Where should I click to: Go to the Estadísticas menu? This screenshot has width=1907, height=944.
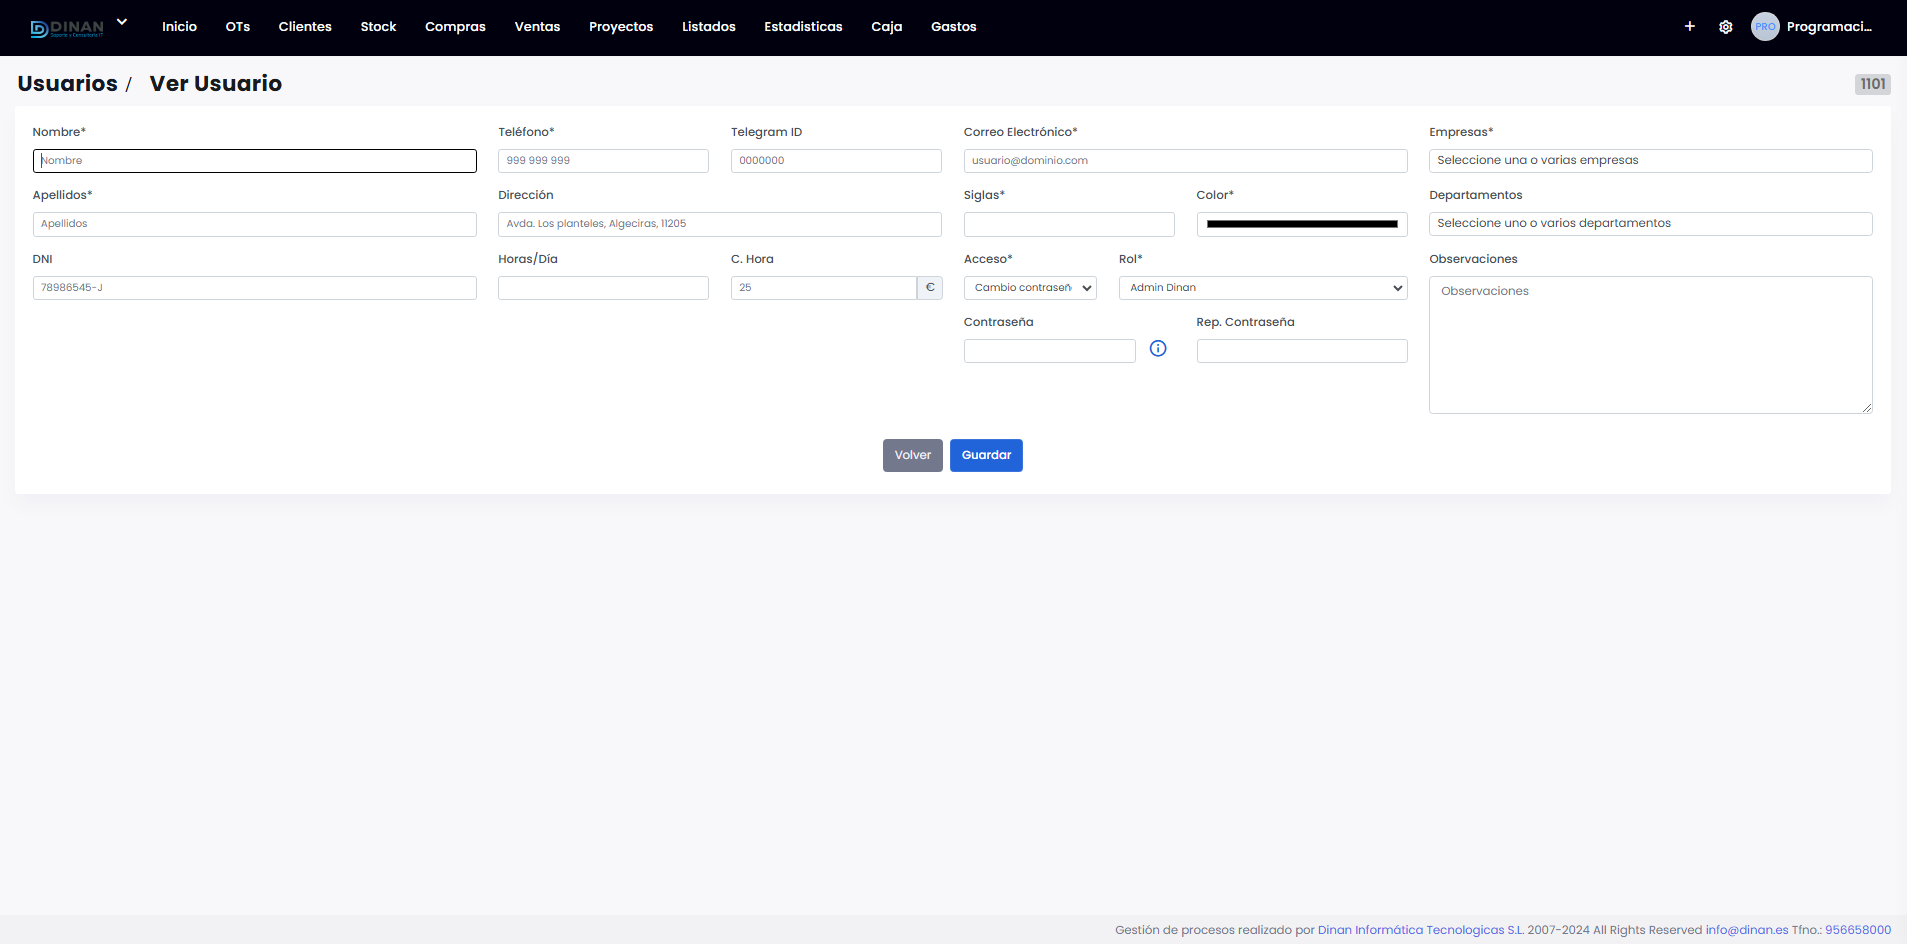pos(803,27)
